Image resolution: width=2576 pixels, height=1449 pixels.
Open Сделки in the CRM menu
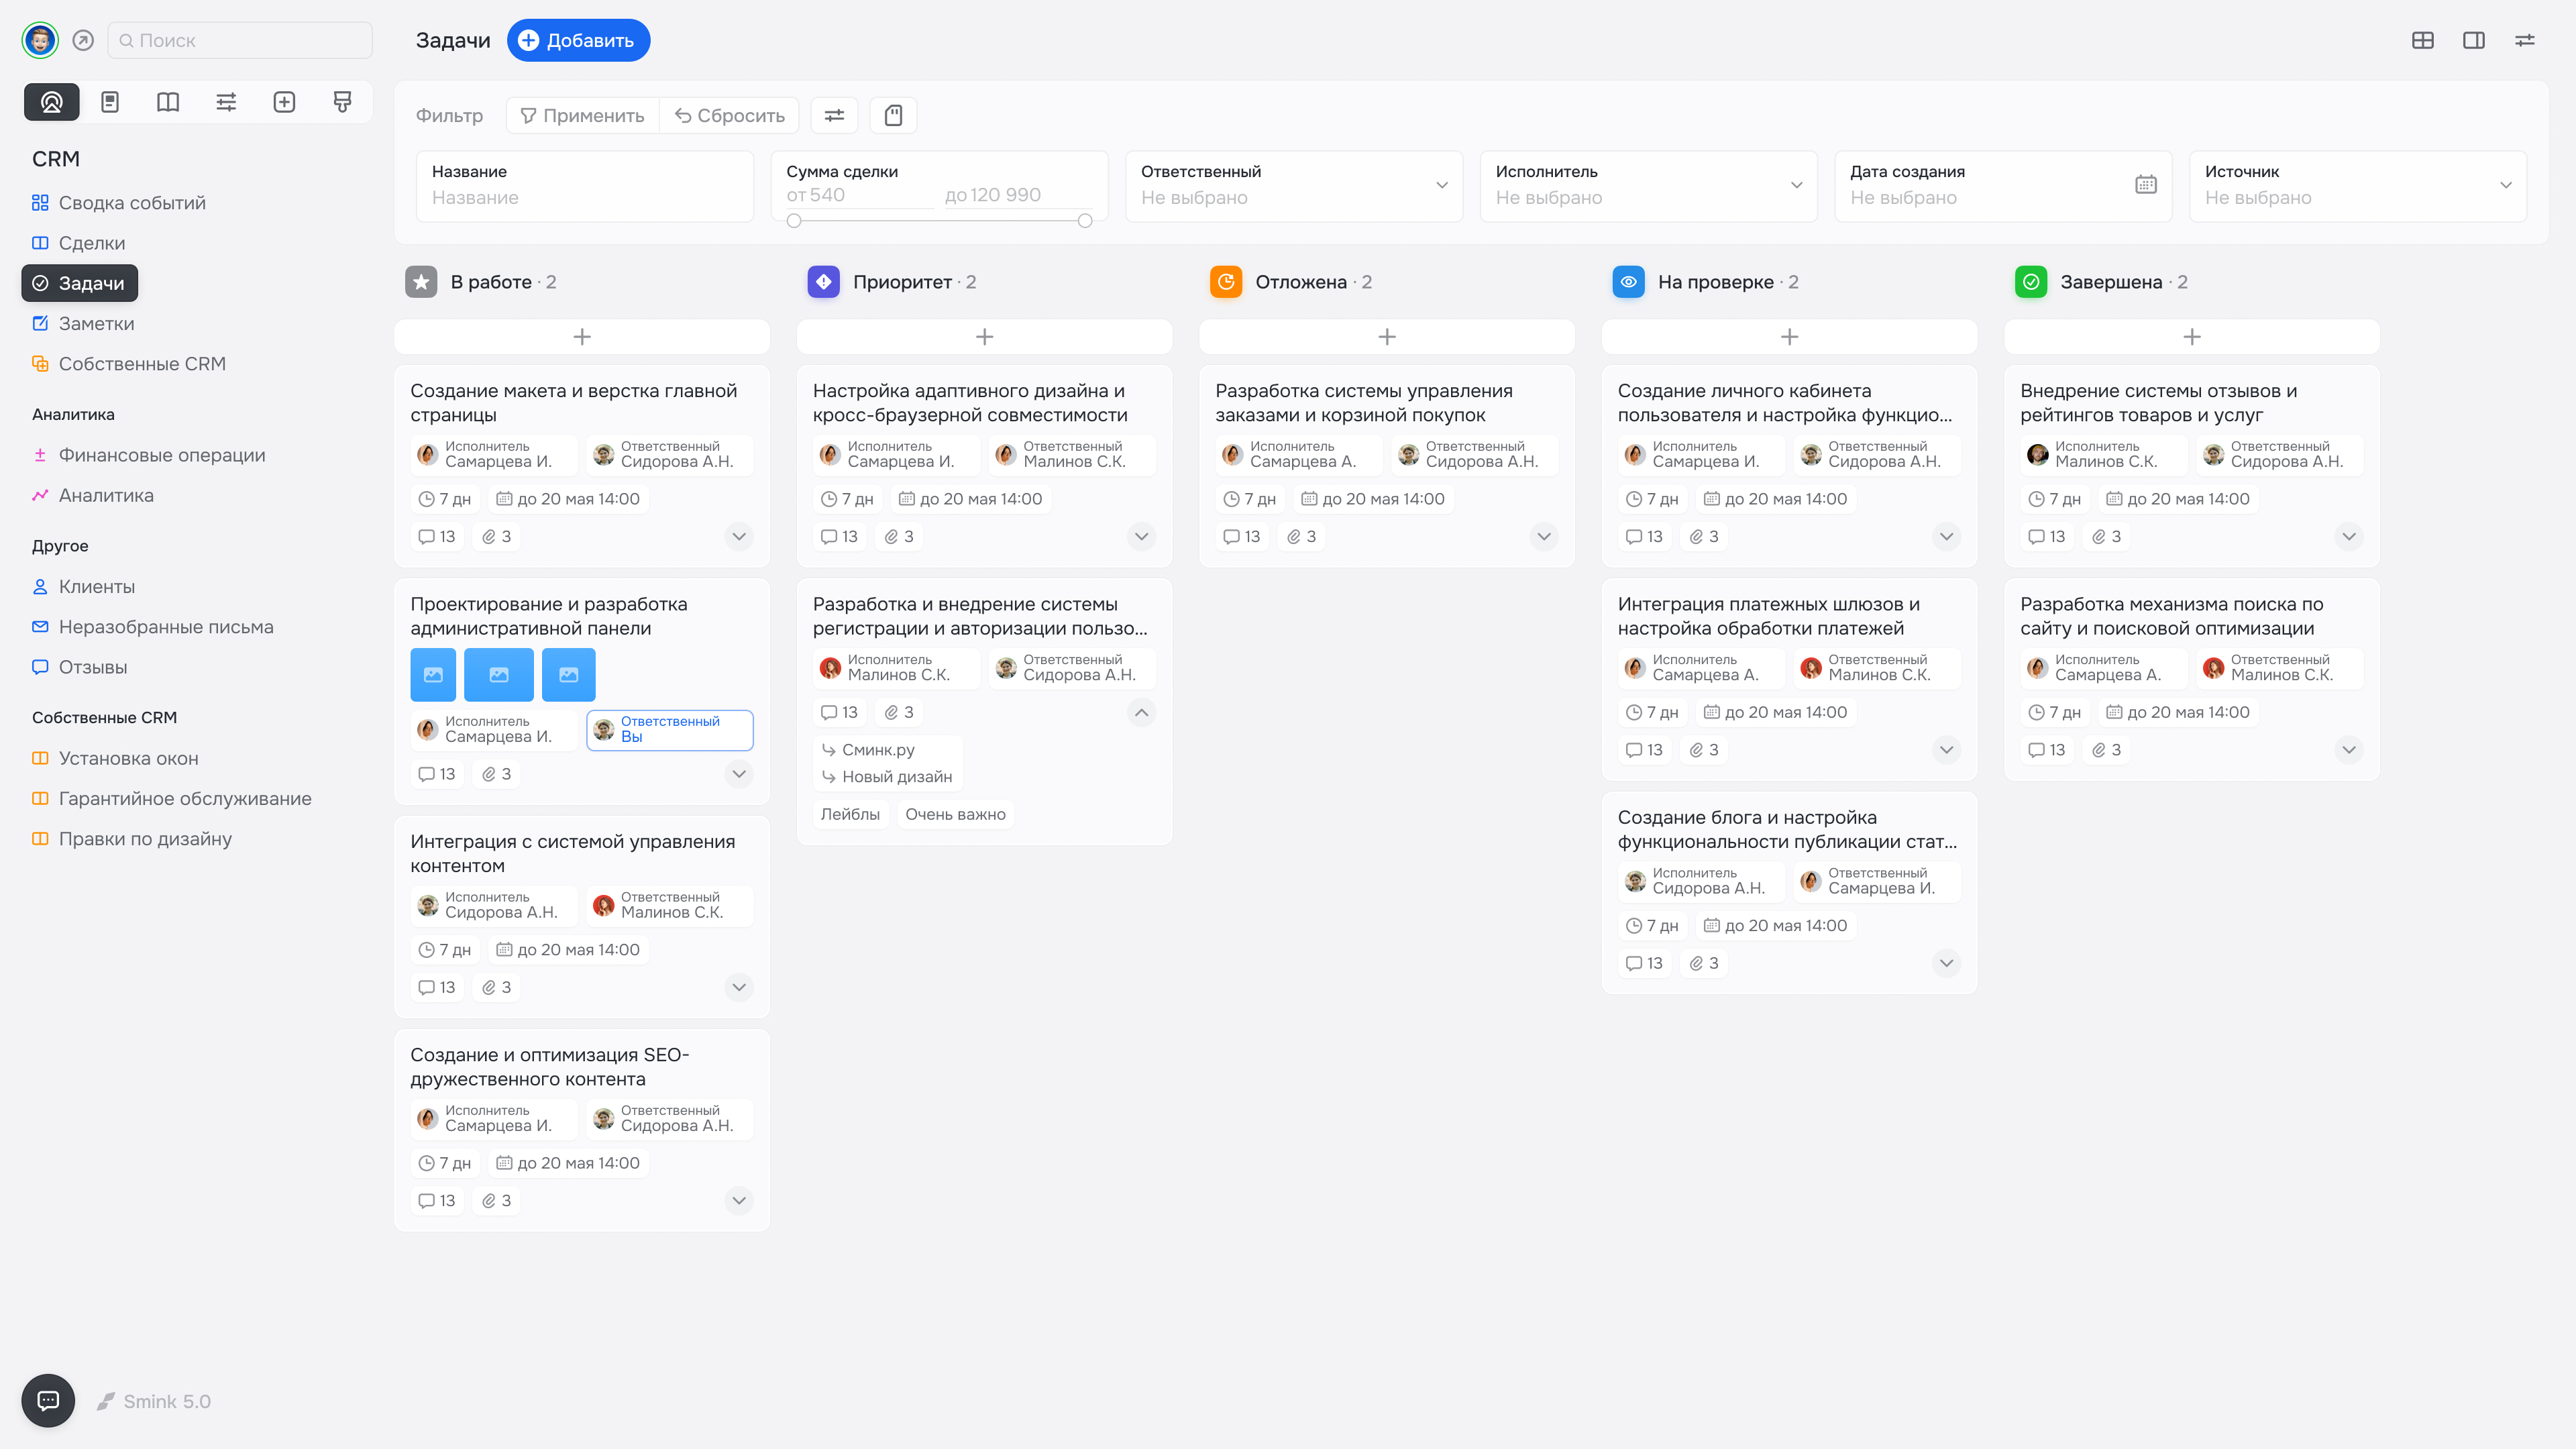click(x=92, y=243)
